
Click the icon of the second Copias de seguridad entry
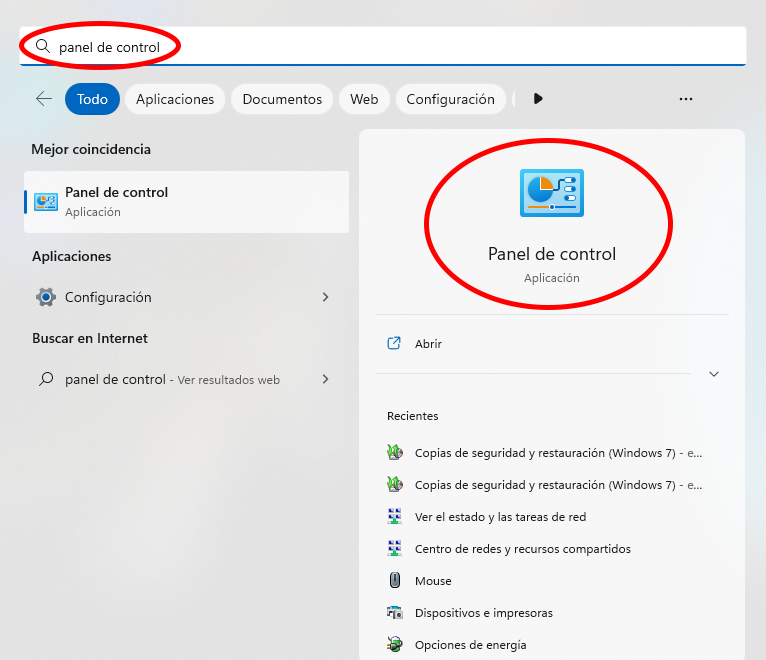click(x=395, y=485)
